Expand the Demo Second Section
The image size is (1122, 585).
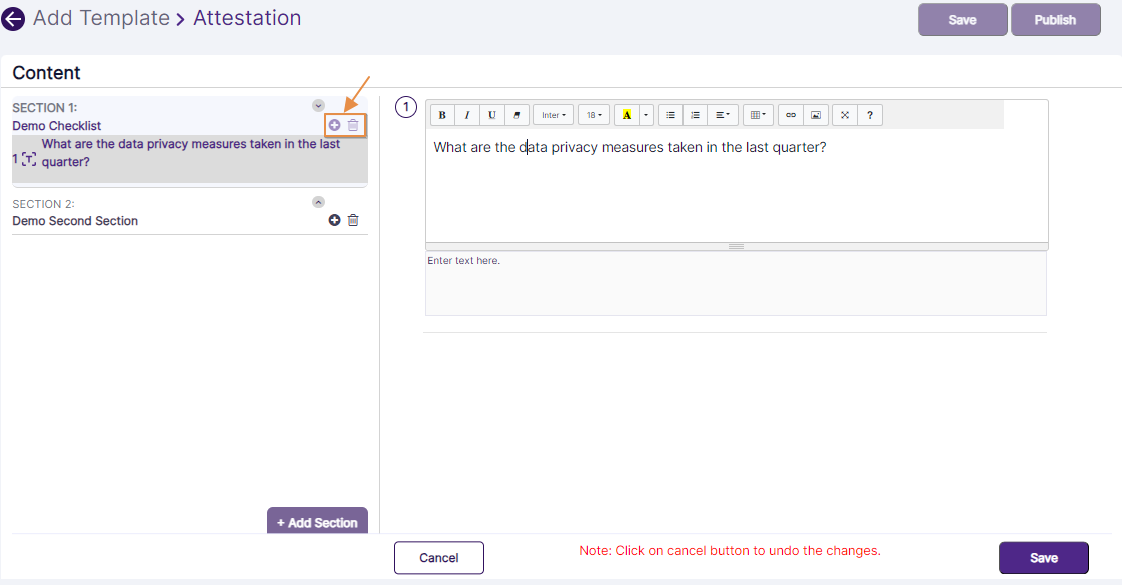(x=318, y=200)
